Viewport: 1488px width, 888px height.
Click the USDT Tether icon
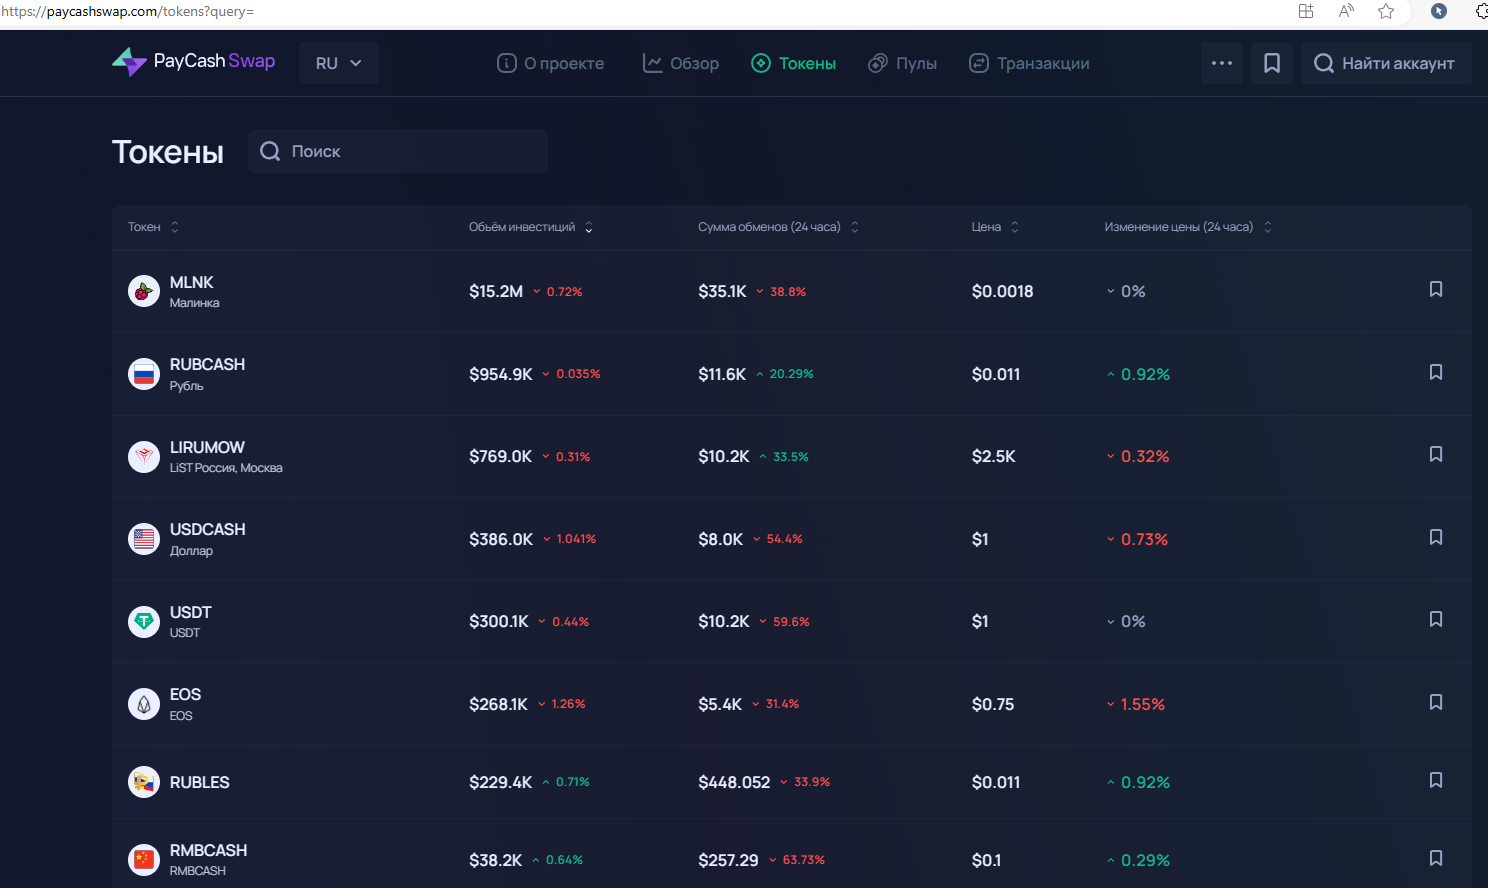pos(144,621)
